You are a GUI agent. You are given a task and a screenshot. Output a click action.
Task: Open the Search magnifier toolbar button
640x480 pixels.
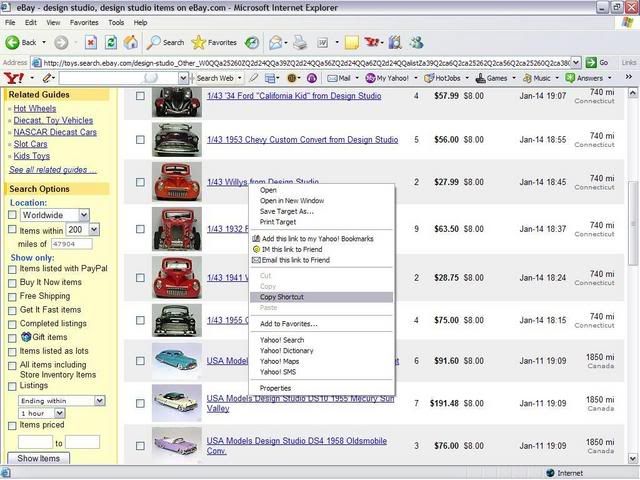click(165, 42)
